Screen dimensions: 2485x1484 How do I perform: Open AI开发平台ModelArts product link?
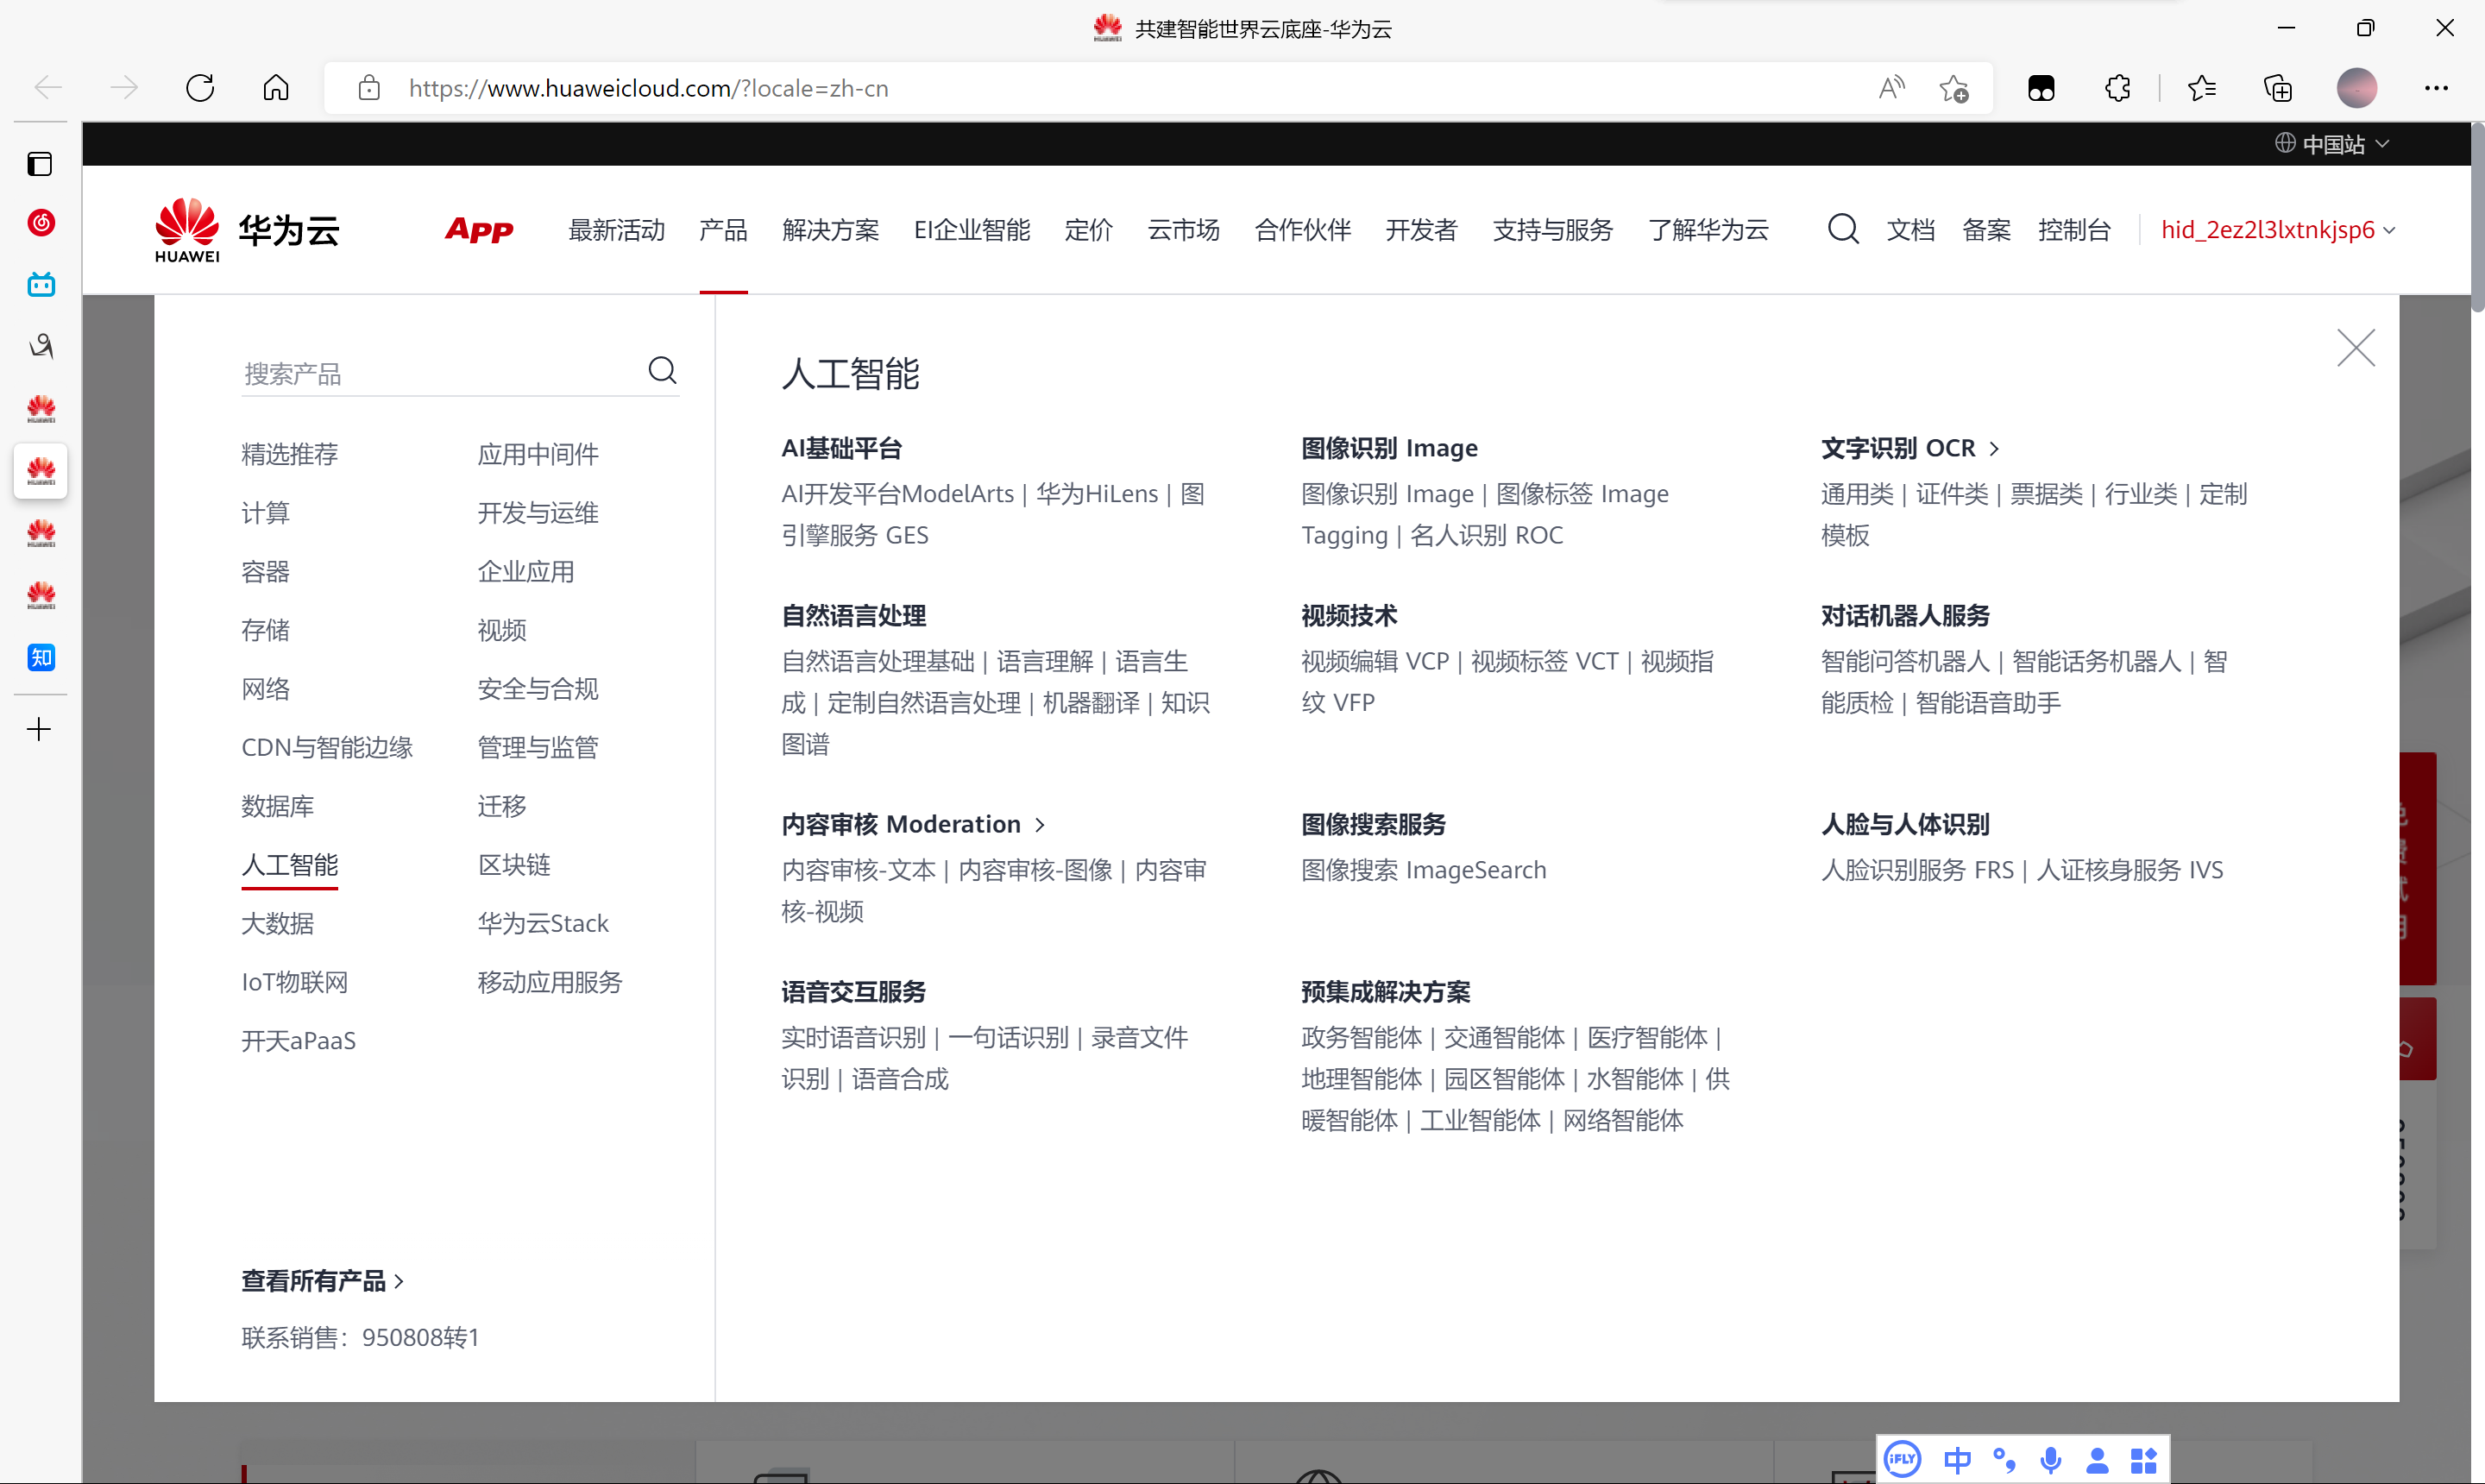(897, 493)
